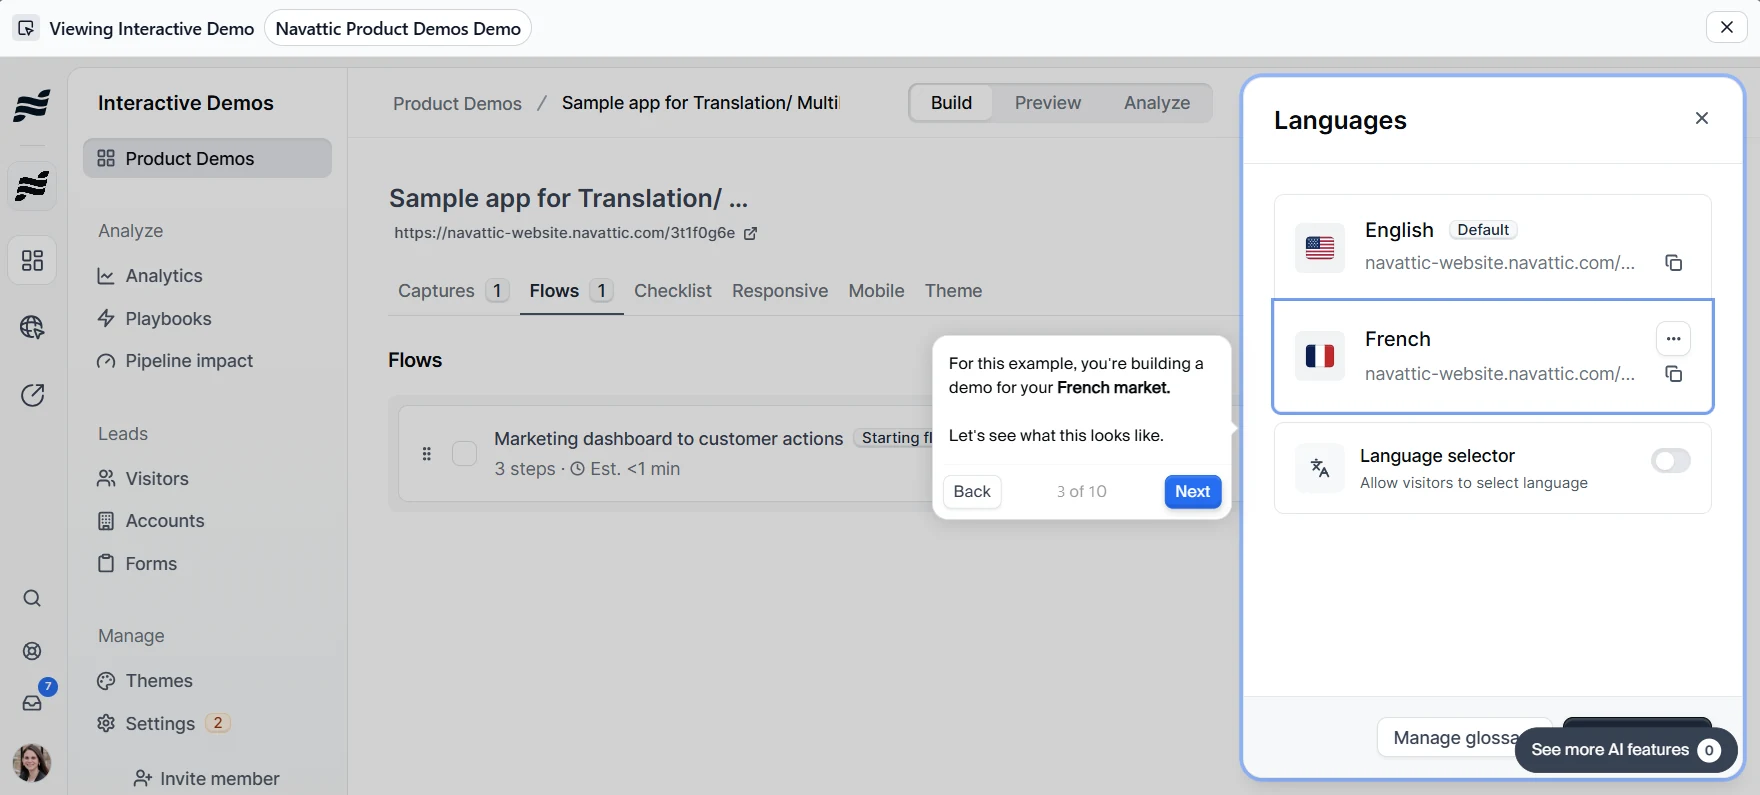This screenshot has width=1760, height=795.
Task: Click the circular arrow gauge icon in rail
Action: [32, 395]
